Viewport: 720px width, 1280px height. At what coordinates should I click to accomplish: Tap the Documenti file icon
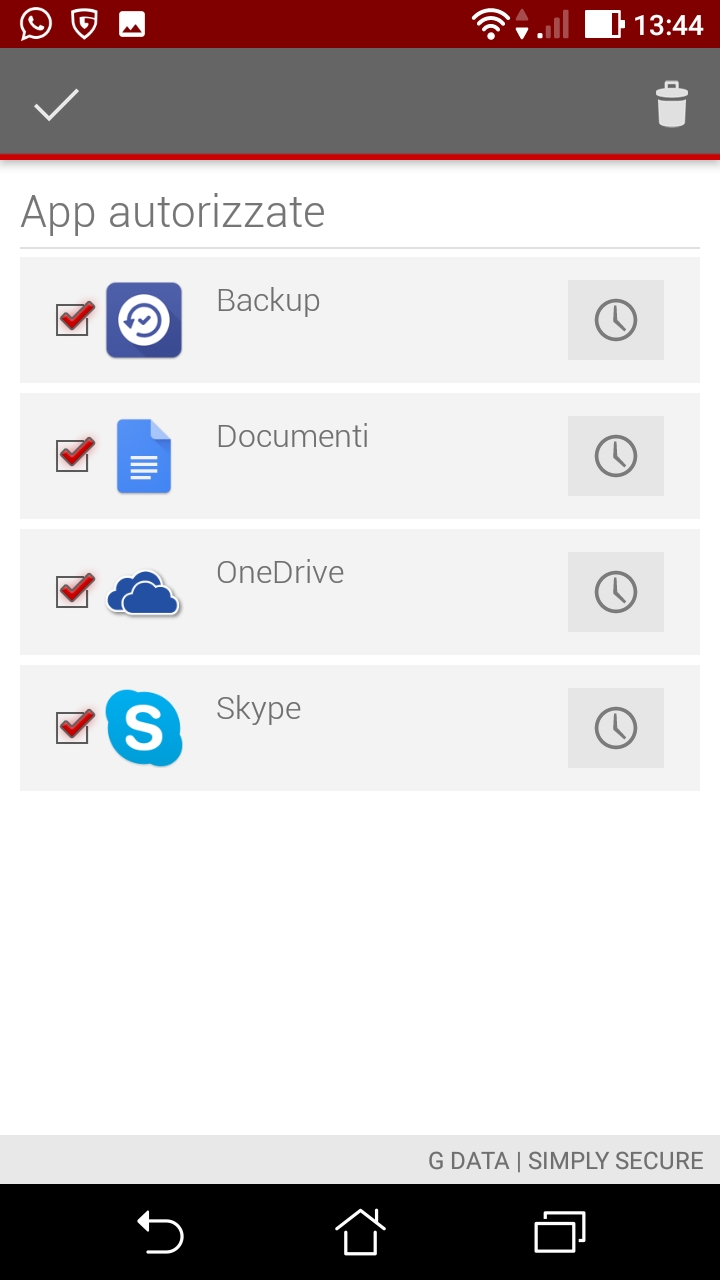[144, 456]
